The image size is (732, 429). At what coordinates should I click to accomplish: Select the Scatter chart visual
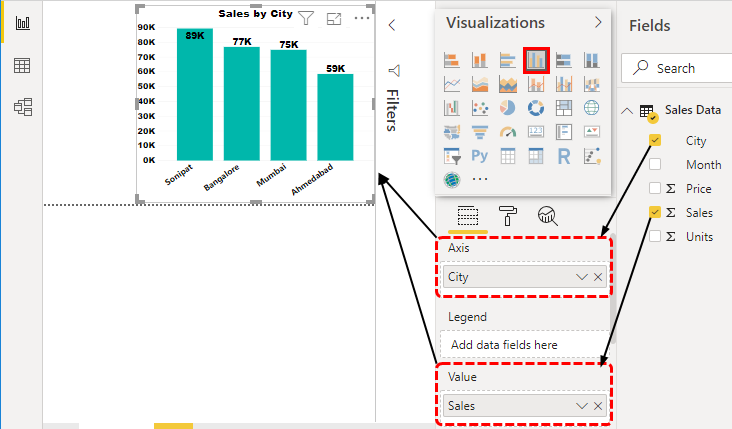pyautogui.click(x=479, y=108)
